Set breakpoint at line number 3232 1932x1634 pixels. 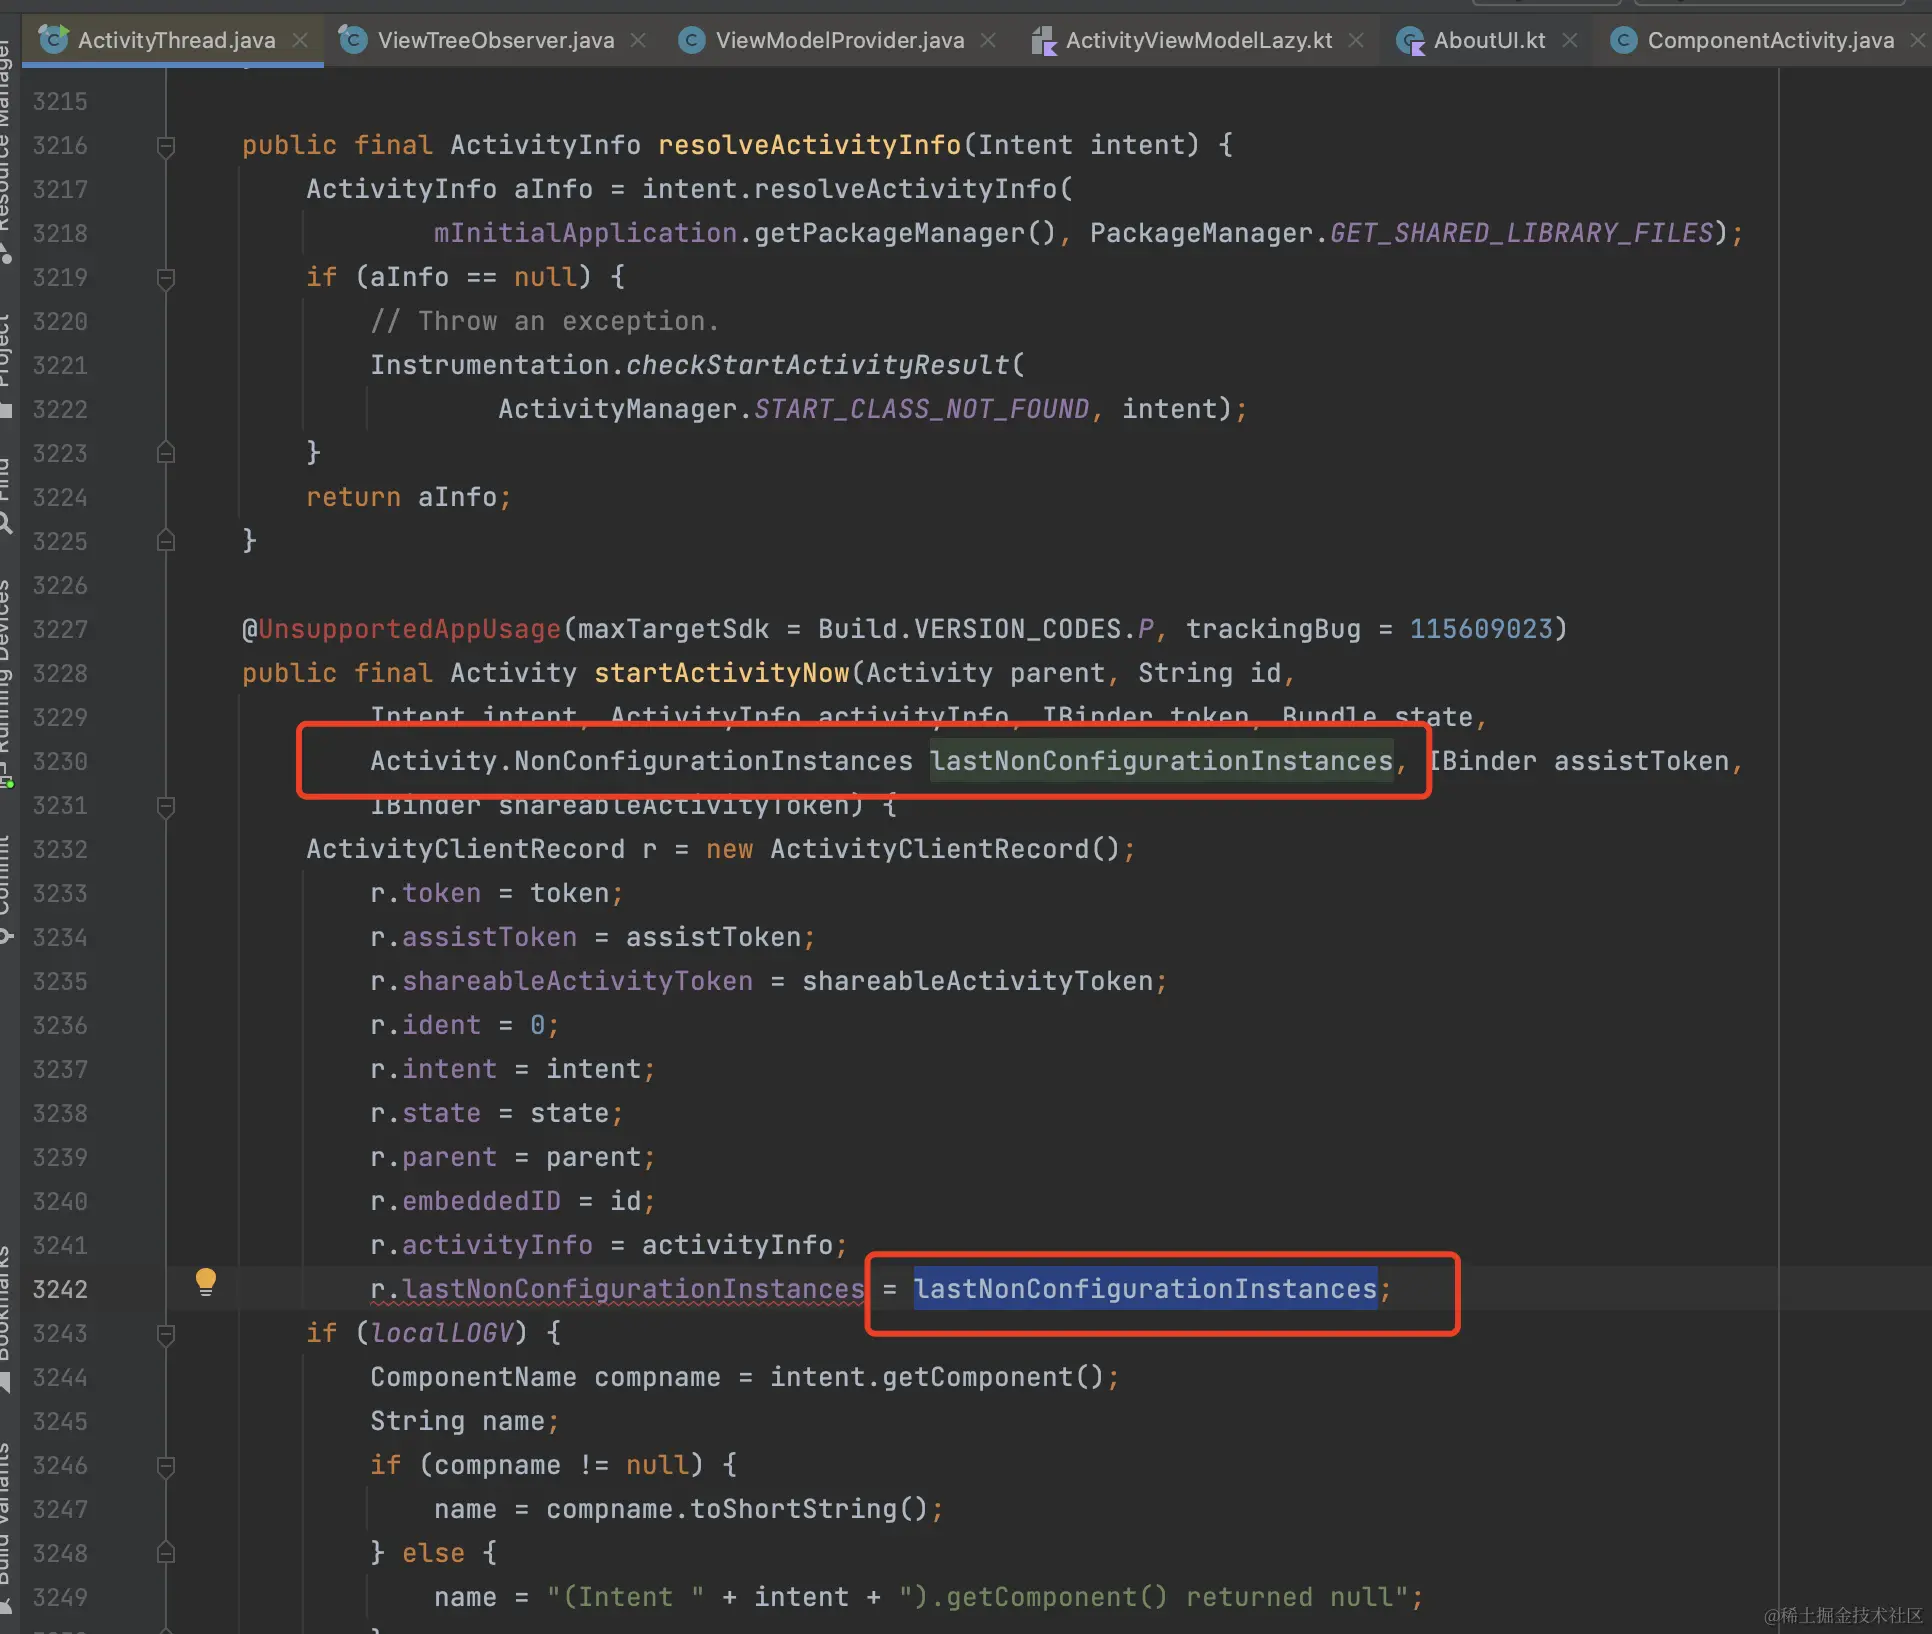point(60,849)
